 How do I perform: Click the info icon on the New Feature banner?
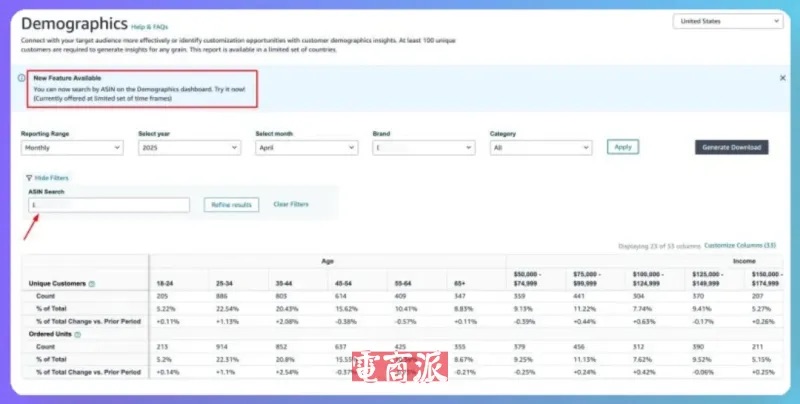point(21,78)
